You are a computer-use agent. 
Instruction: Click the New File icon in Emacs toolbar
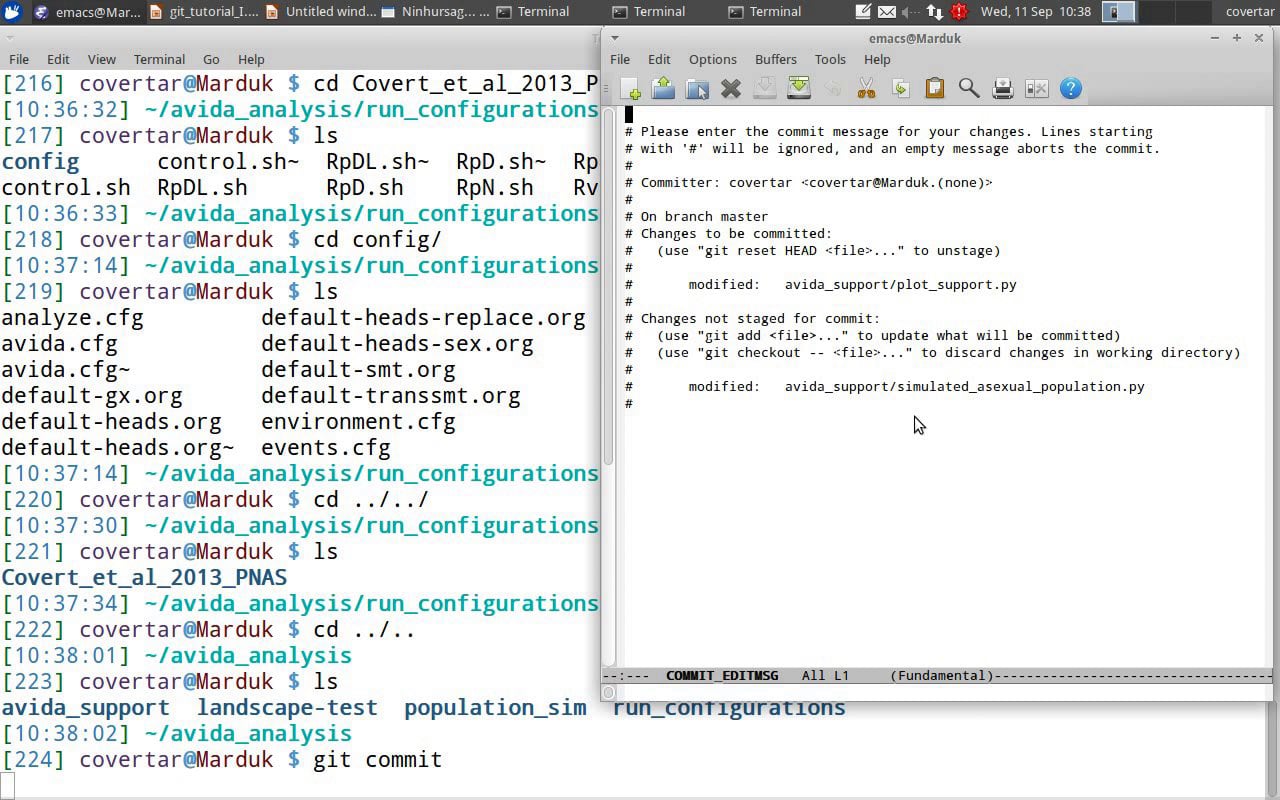tap(630, 89)
